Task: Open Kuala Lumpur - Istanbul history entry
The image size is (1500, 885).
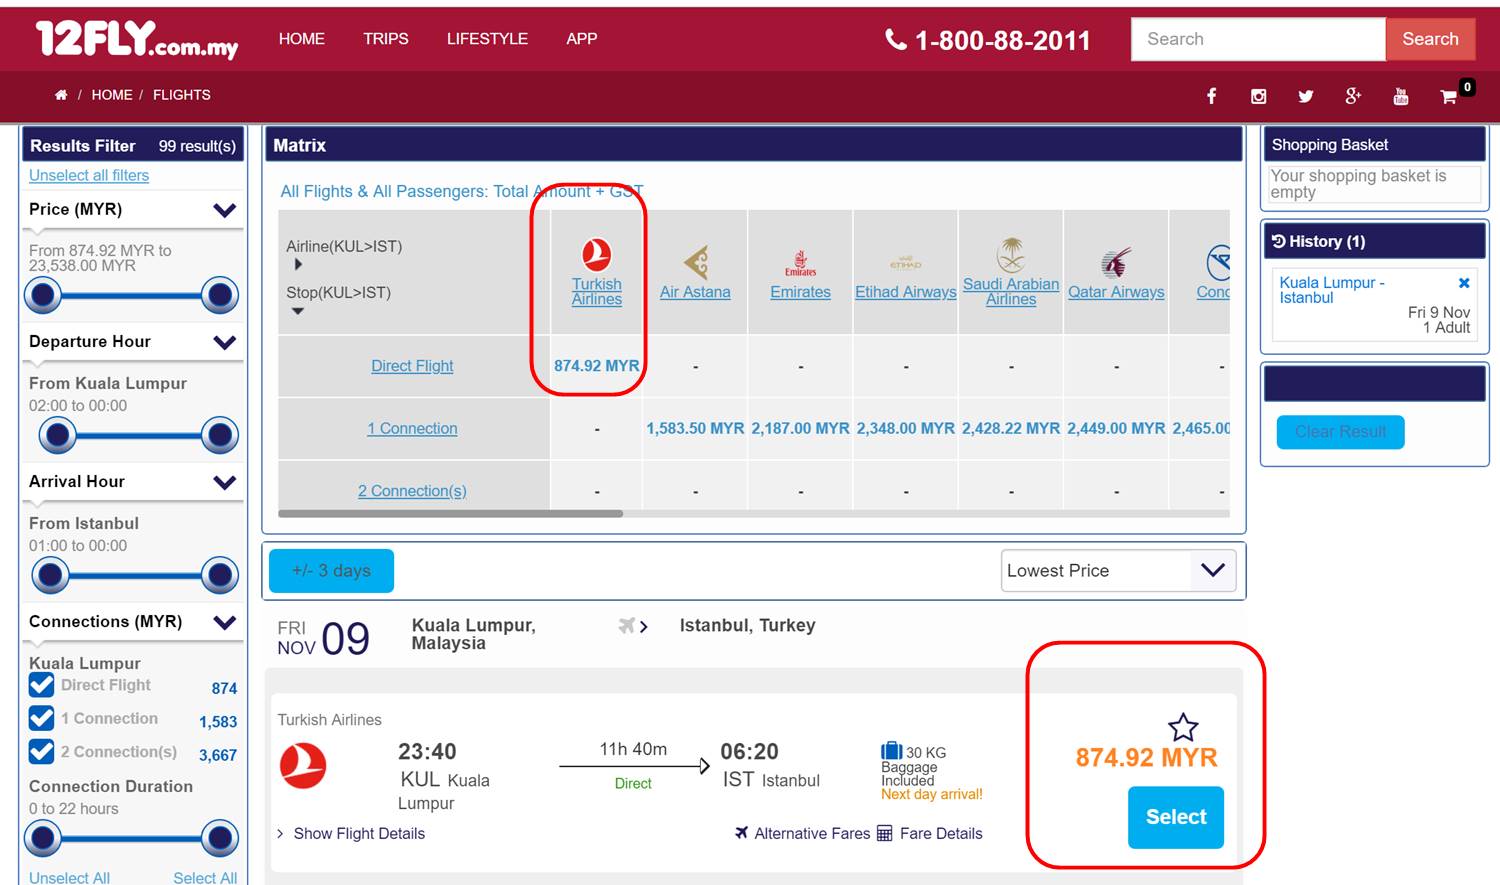Action: pos(1332,290)
